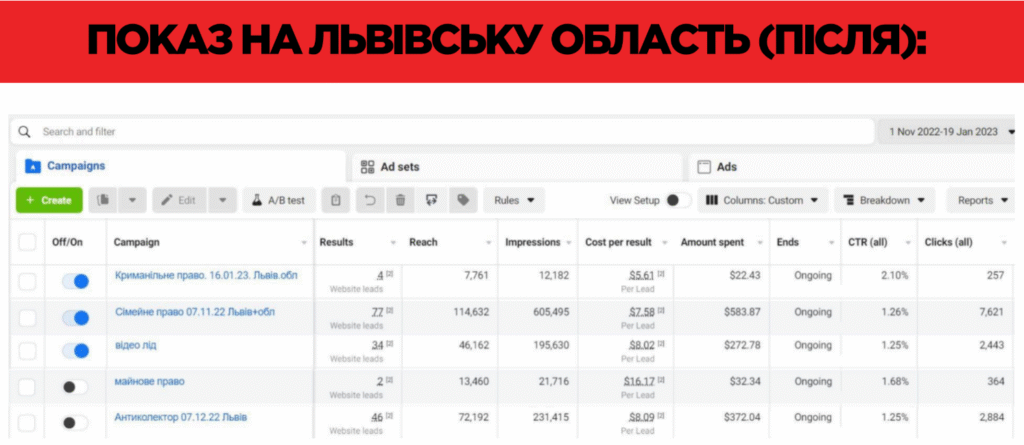Click the Amount spent column header
1024x445 pixels.
tap(712, 242)
